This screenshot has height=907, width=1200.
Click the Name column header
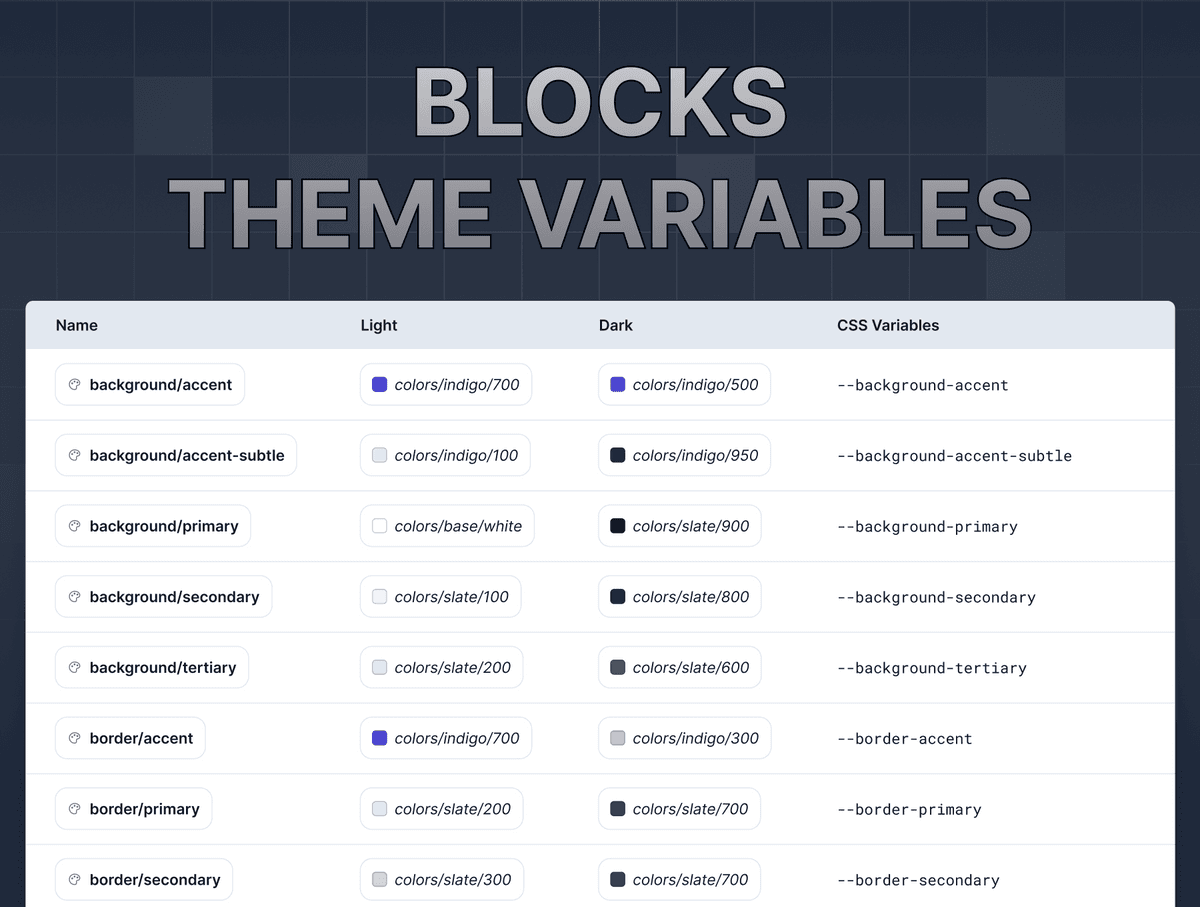tap(77, 325)
